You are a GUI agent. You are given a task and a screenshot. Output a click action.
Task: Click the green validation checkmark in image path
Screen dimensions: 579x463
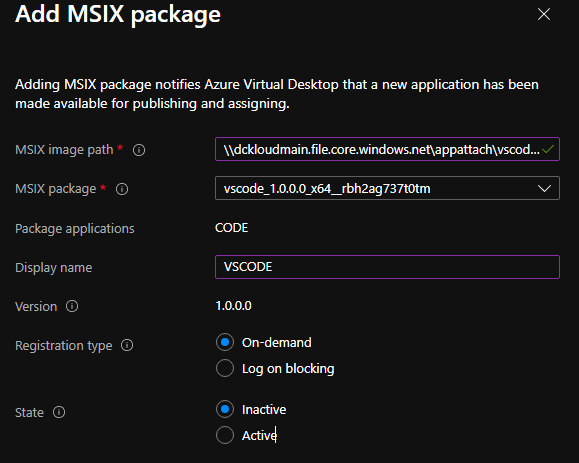tap(548, 150)
